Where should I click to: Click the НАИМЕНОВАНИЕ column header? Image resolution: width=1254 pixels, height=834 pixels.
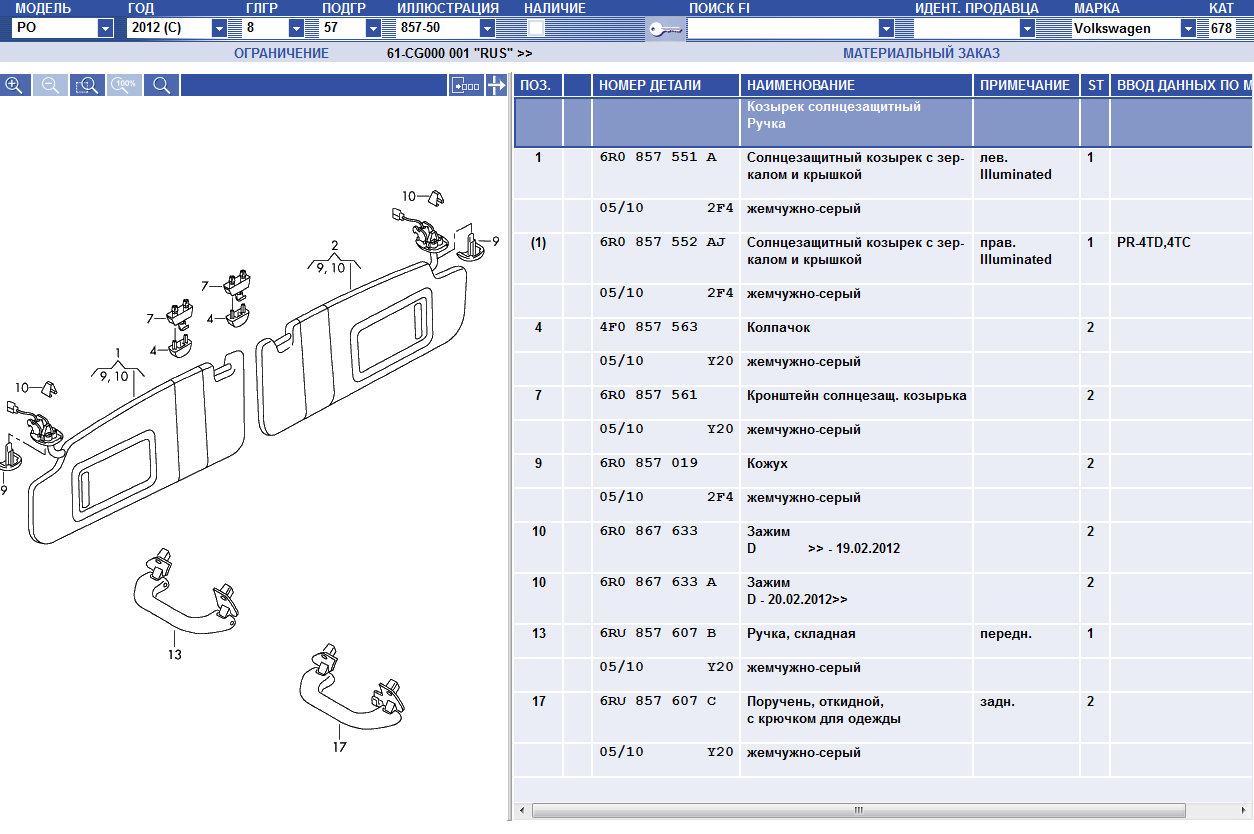[x=856, y=86]
